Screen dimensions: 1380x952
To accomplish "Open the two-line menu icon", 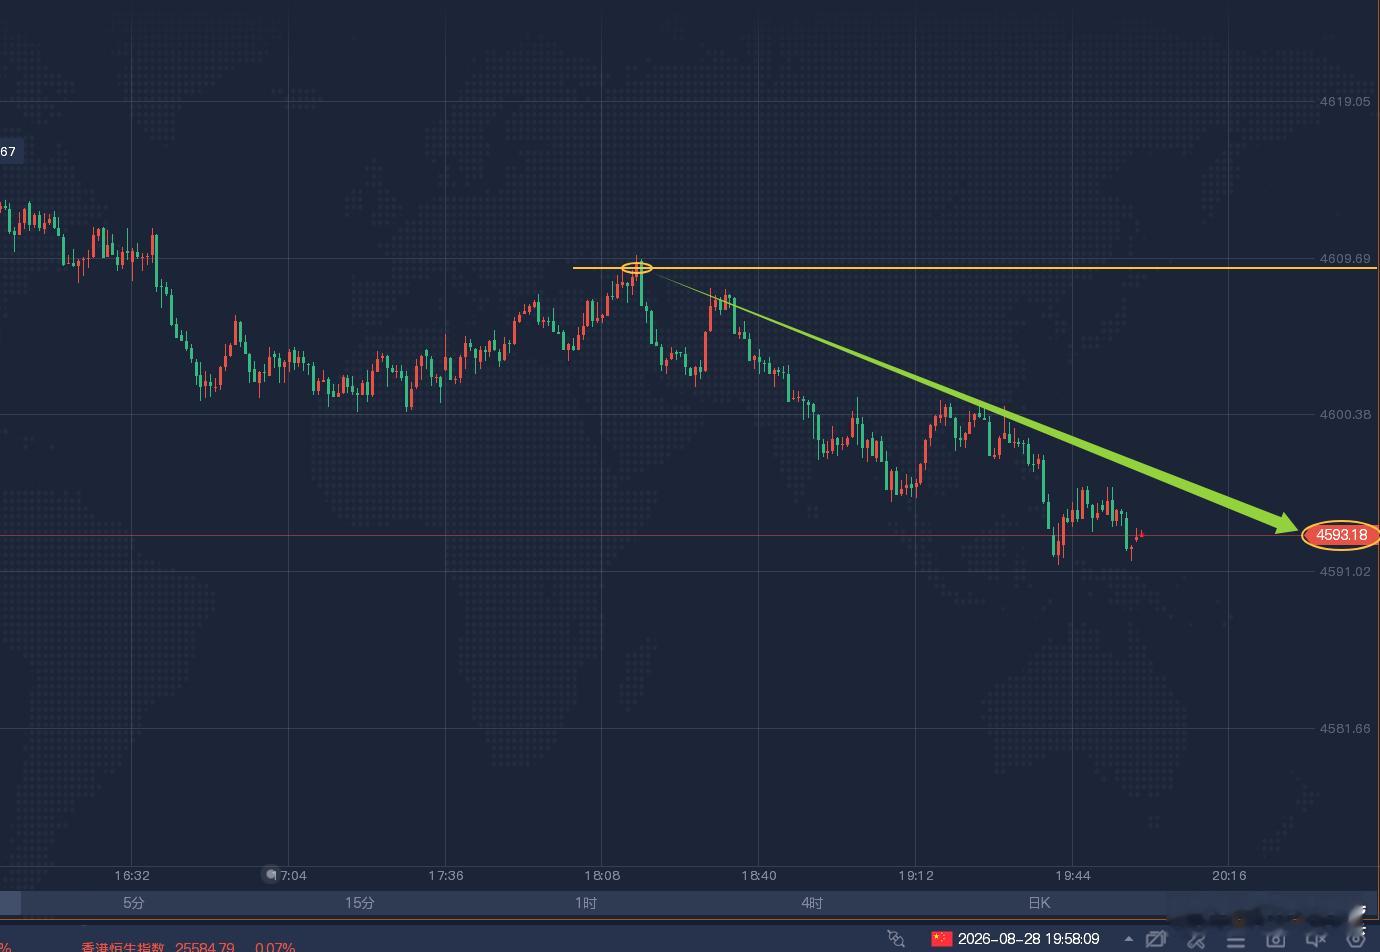I will click(x=1236, y=940).
